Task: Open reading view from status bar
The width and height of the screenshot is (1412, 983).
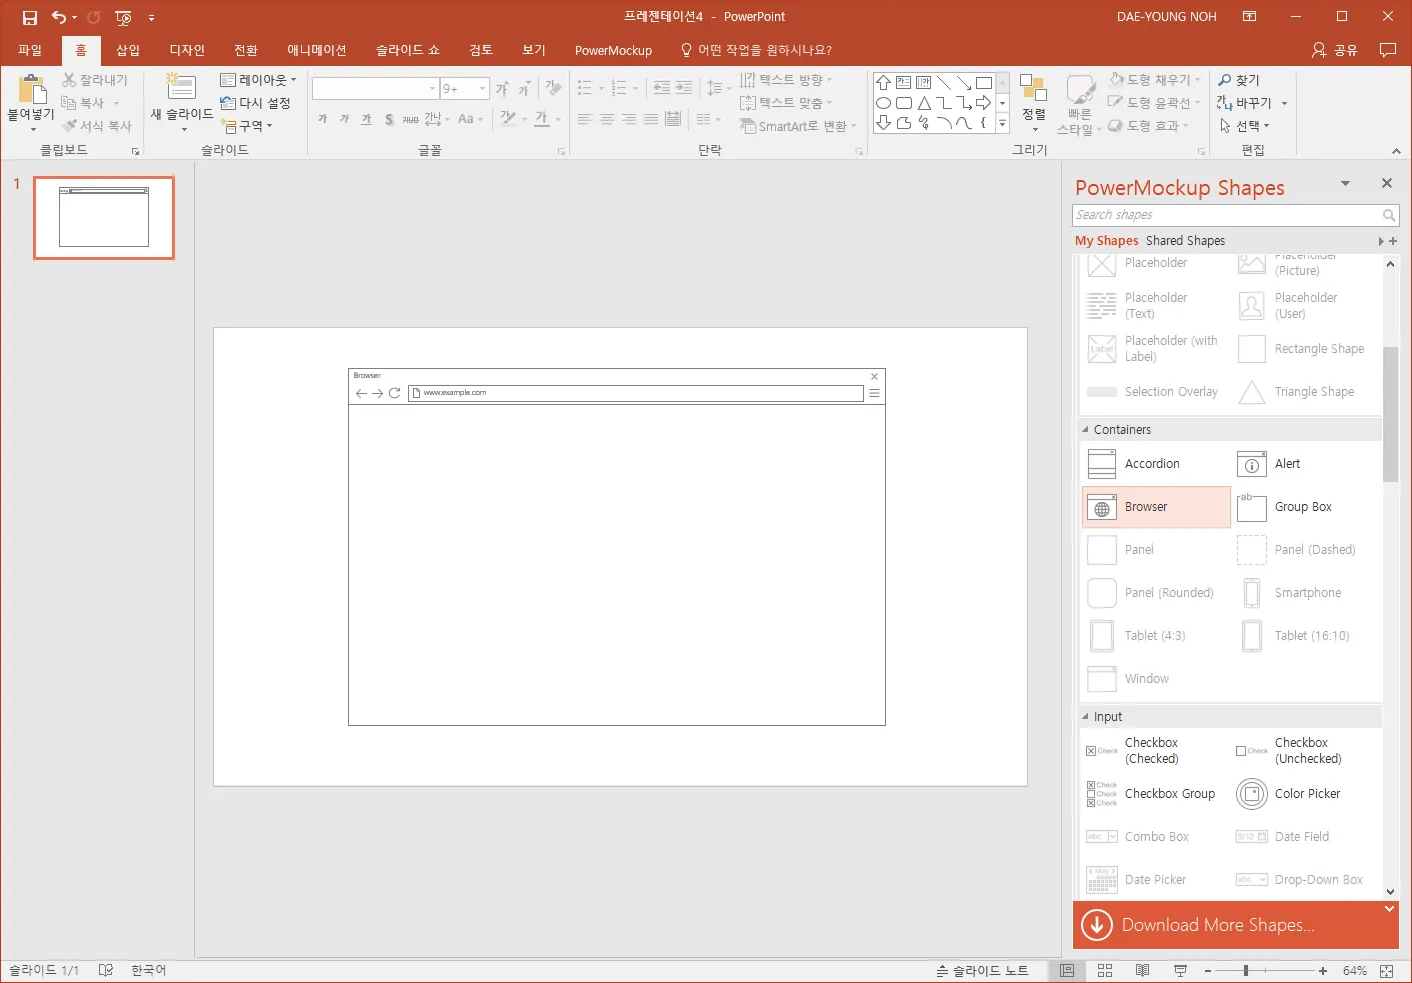Action: (x=1142, y=970)
